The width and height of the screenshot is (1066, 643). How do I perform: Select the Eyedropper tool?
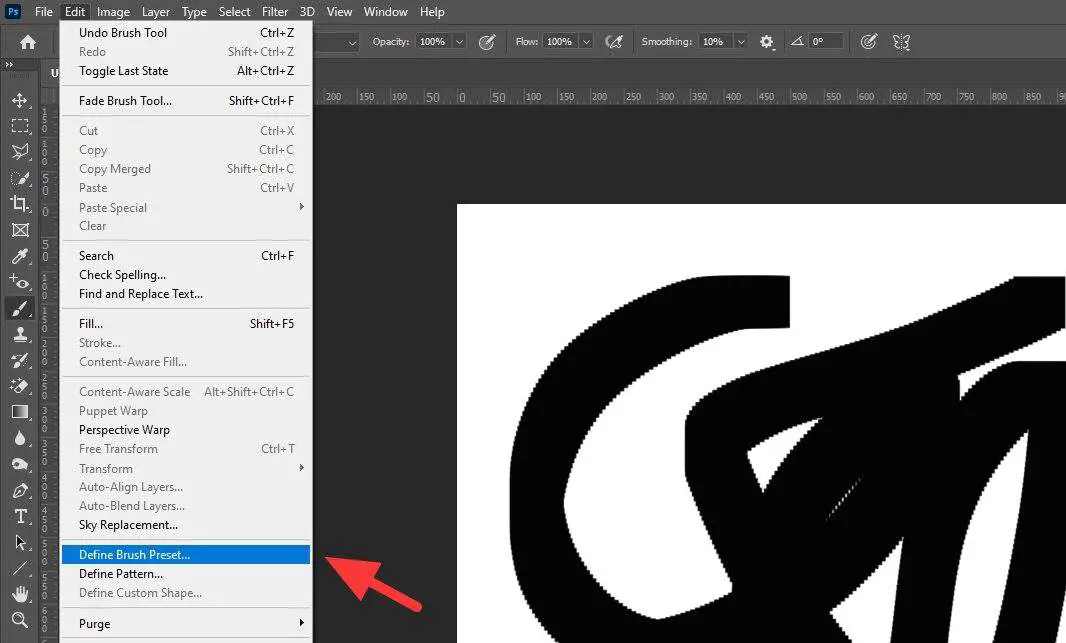(x=21, y=256)
